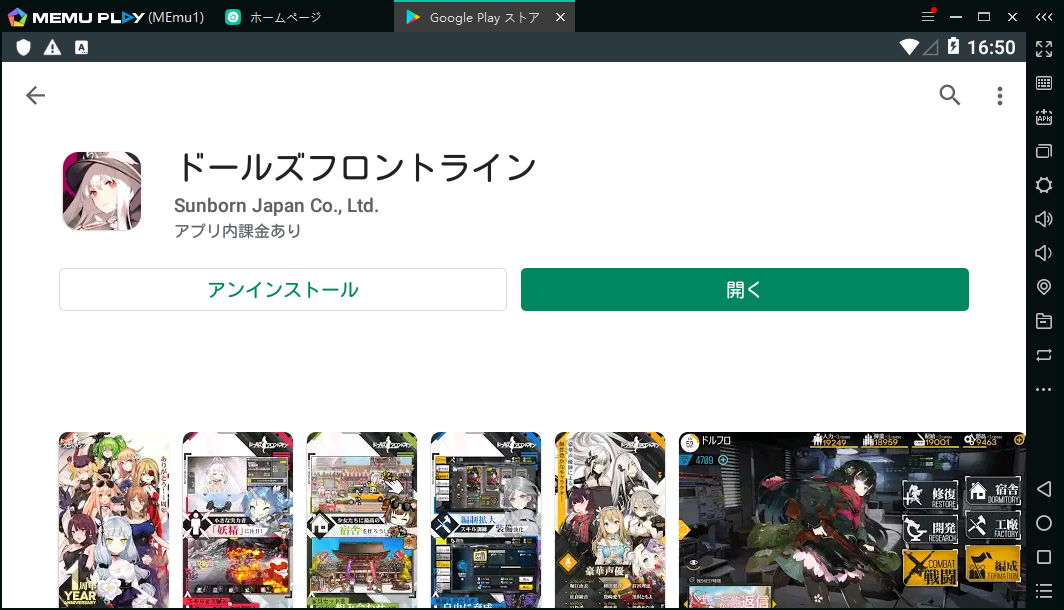Open the APK installer from the sidebar
1064x610 pixels.
tap(1044, 117)
